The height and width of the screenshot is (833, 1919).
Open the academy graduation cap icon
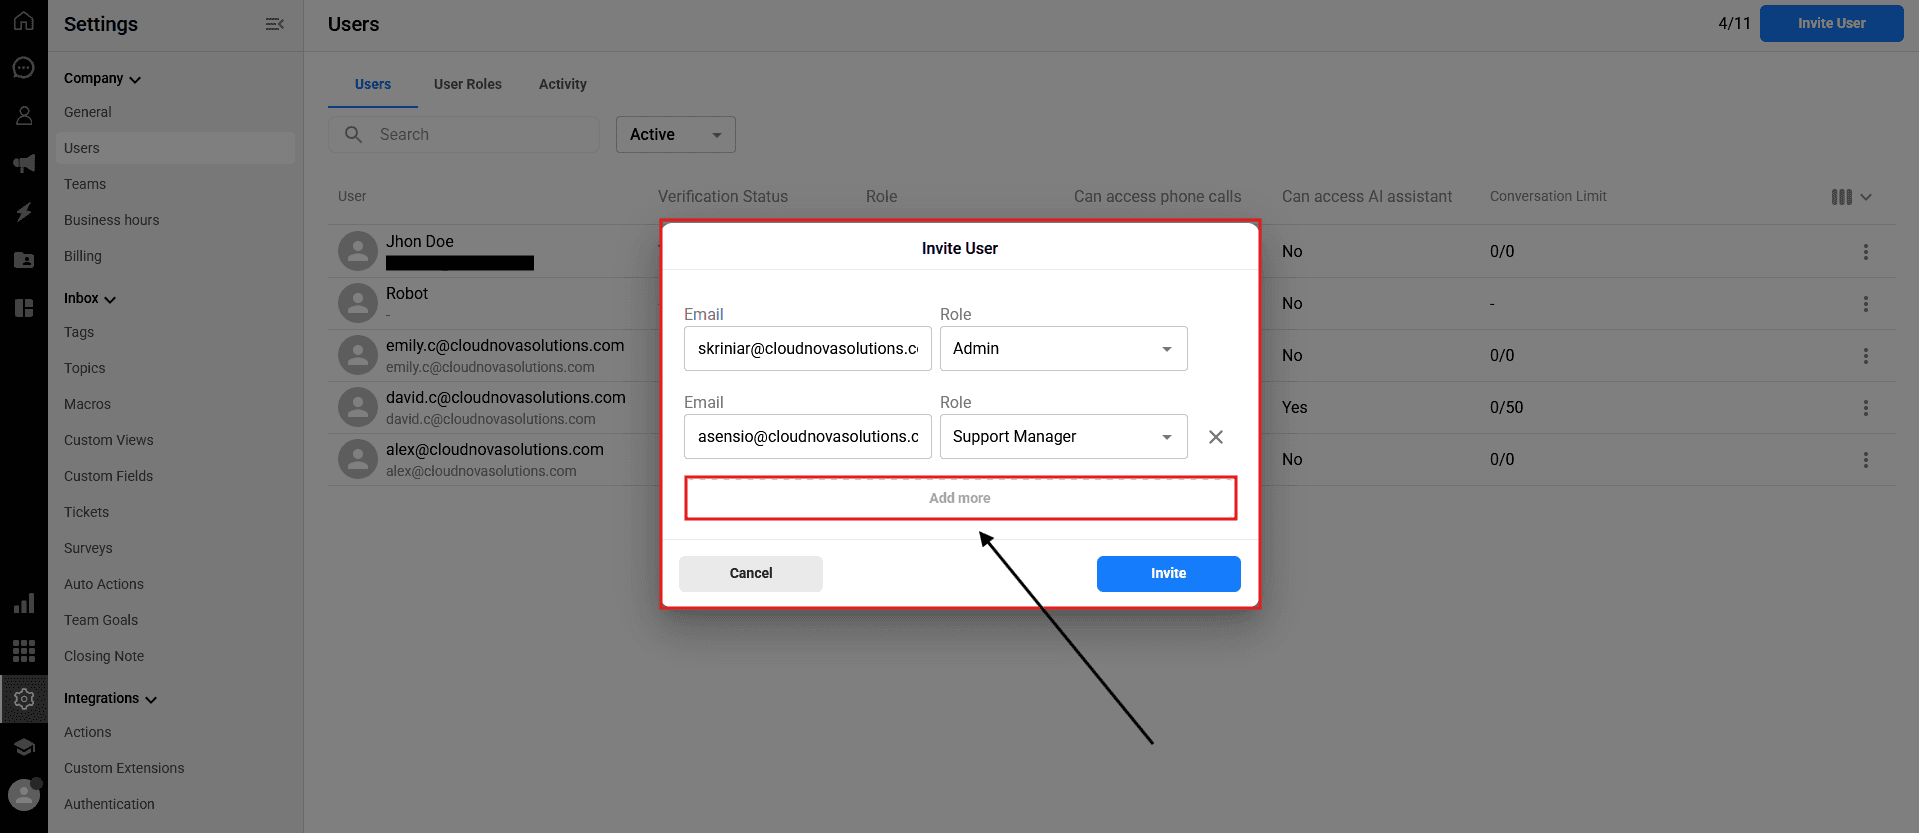(x=24, y=747)
